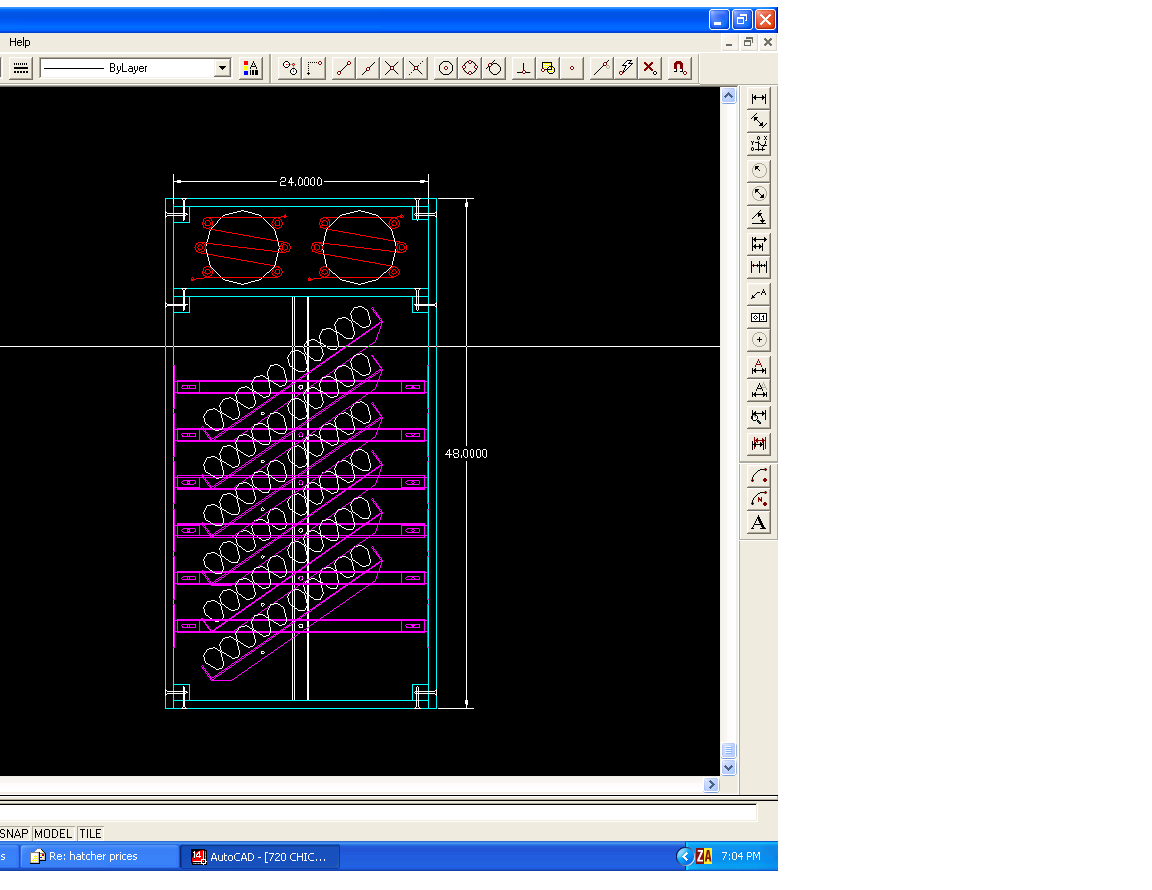Select the Radius Dimension tool
This screenshot has width=1152, height=890.
tap(759, 171)
